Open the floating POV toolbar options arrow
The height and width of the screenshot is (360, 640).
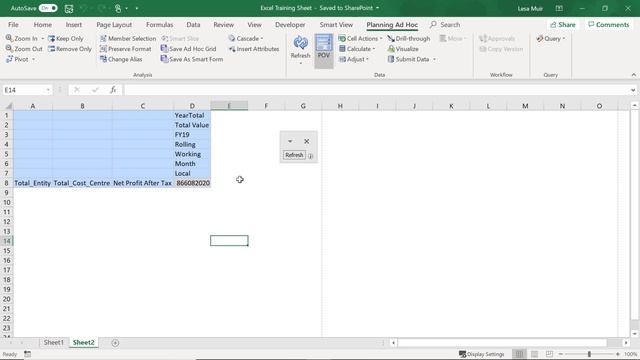tap(290, 141)
